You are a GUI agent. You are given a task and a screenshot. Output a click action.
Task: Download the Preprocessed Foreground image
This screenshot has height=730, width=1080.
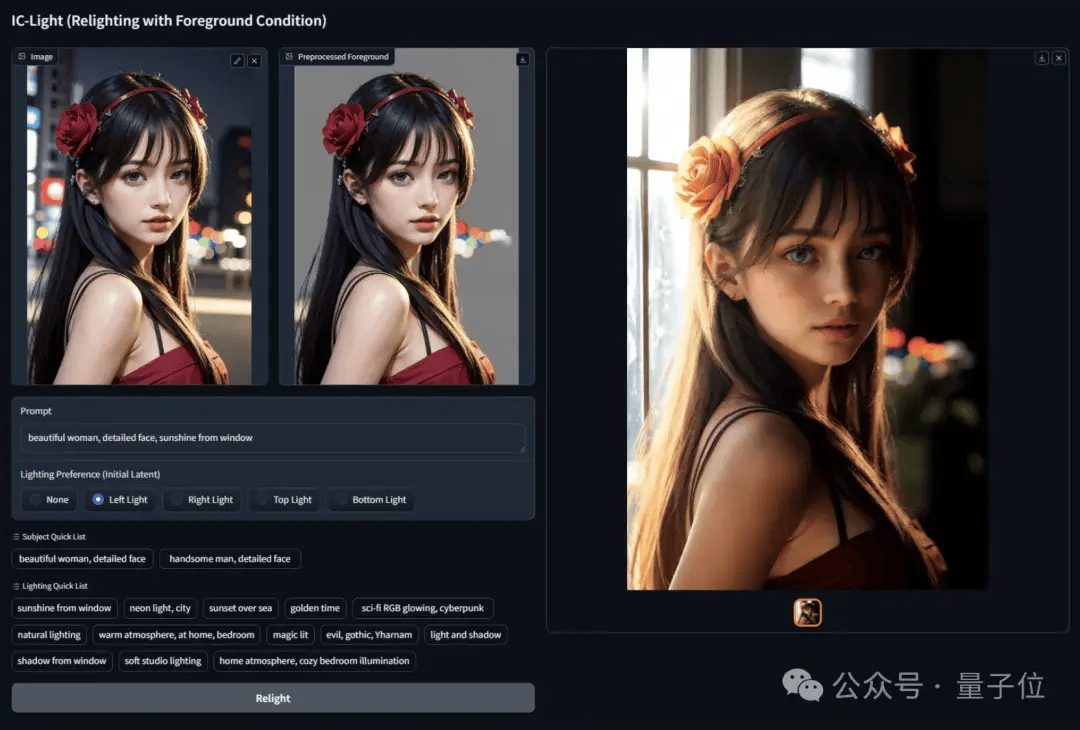pos(523,60)
